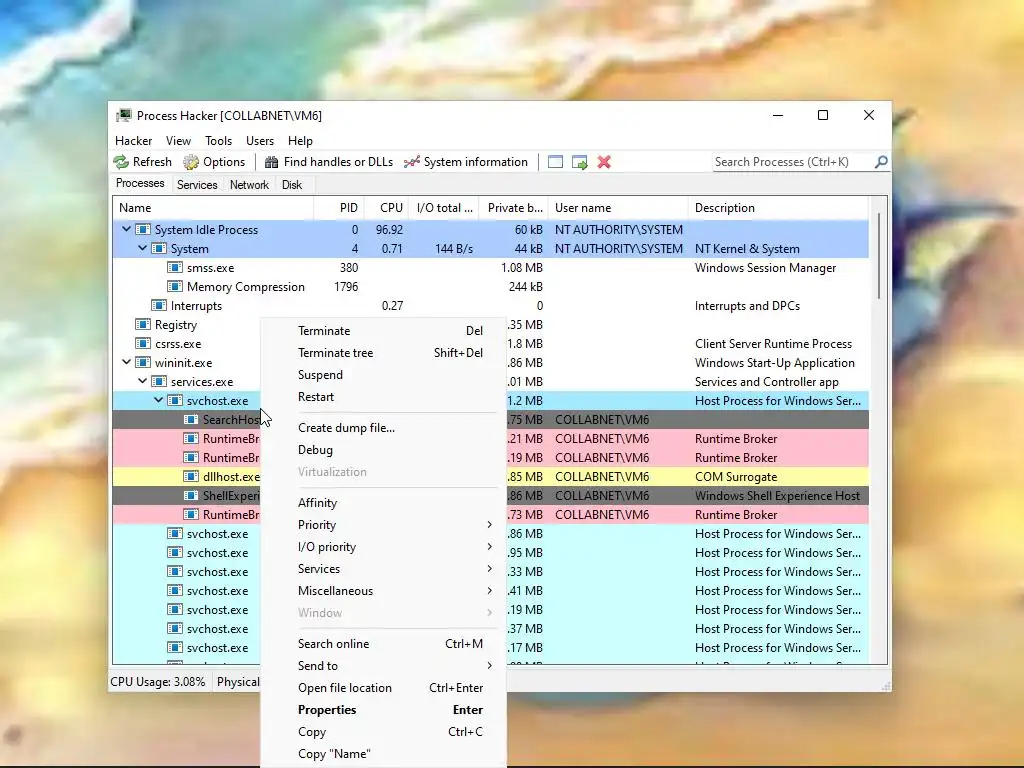The height and width of the screenshot is (768, 1024).
Task: Select Restart in the context menu
Action: click(x=383, y=397)
